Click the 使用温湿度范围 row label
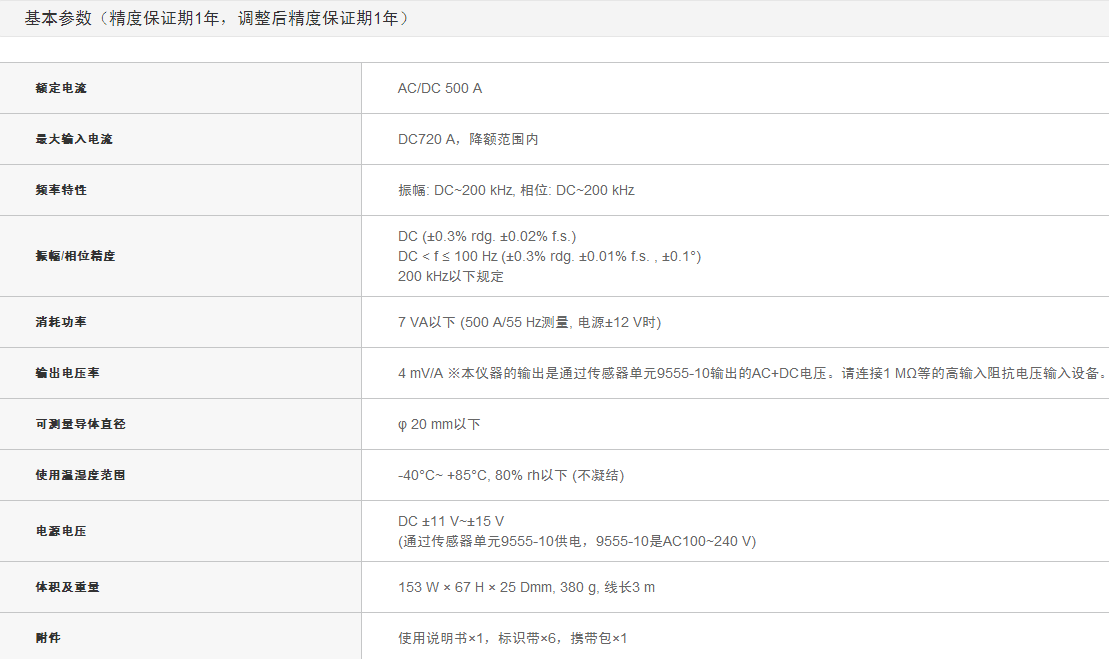1109x659 pixels. pyautogui.click(x=80, y=475)
